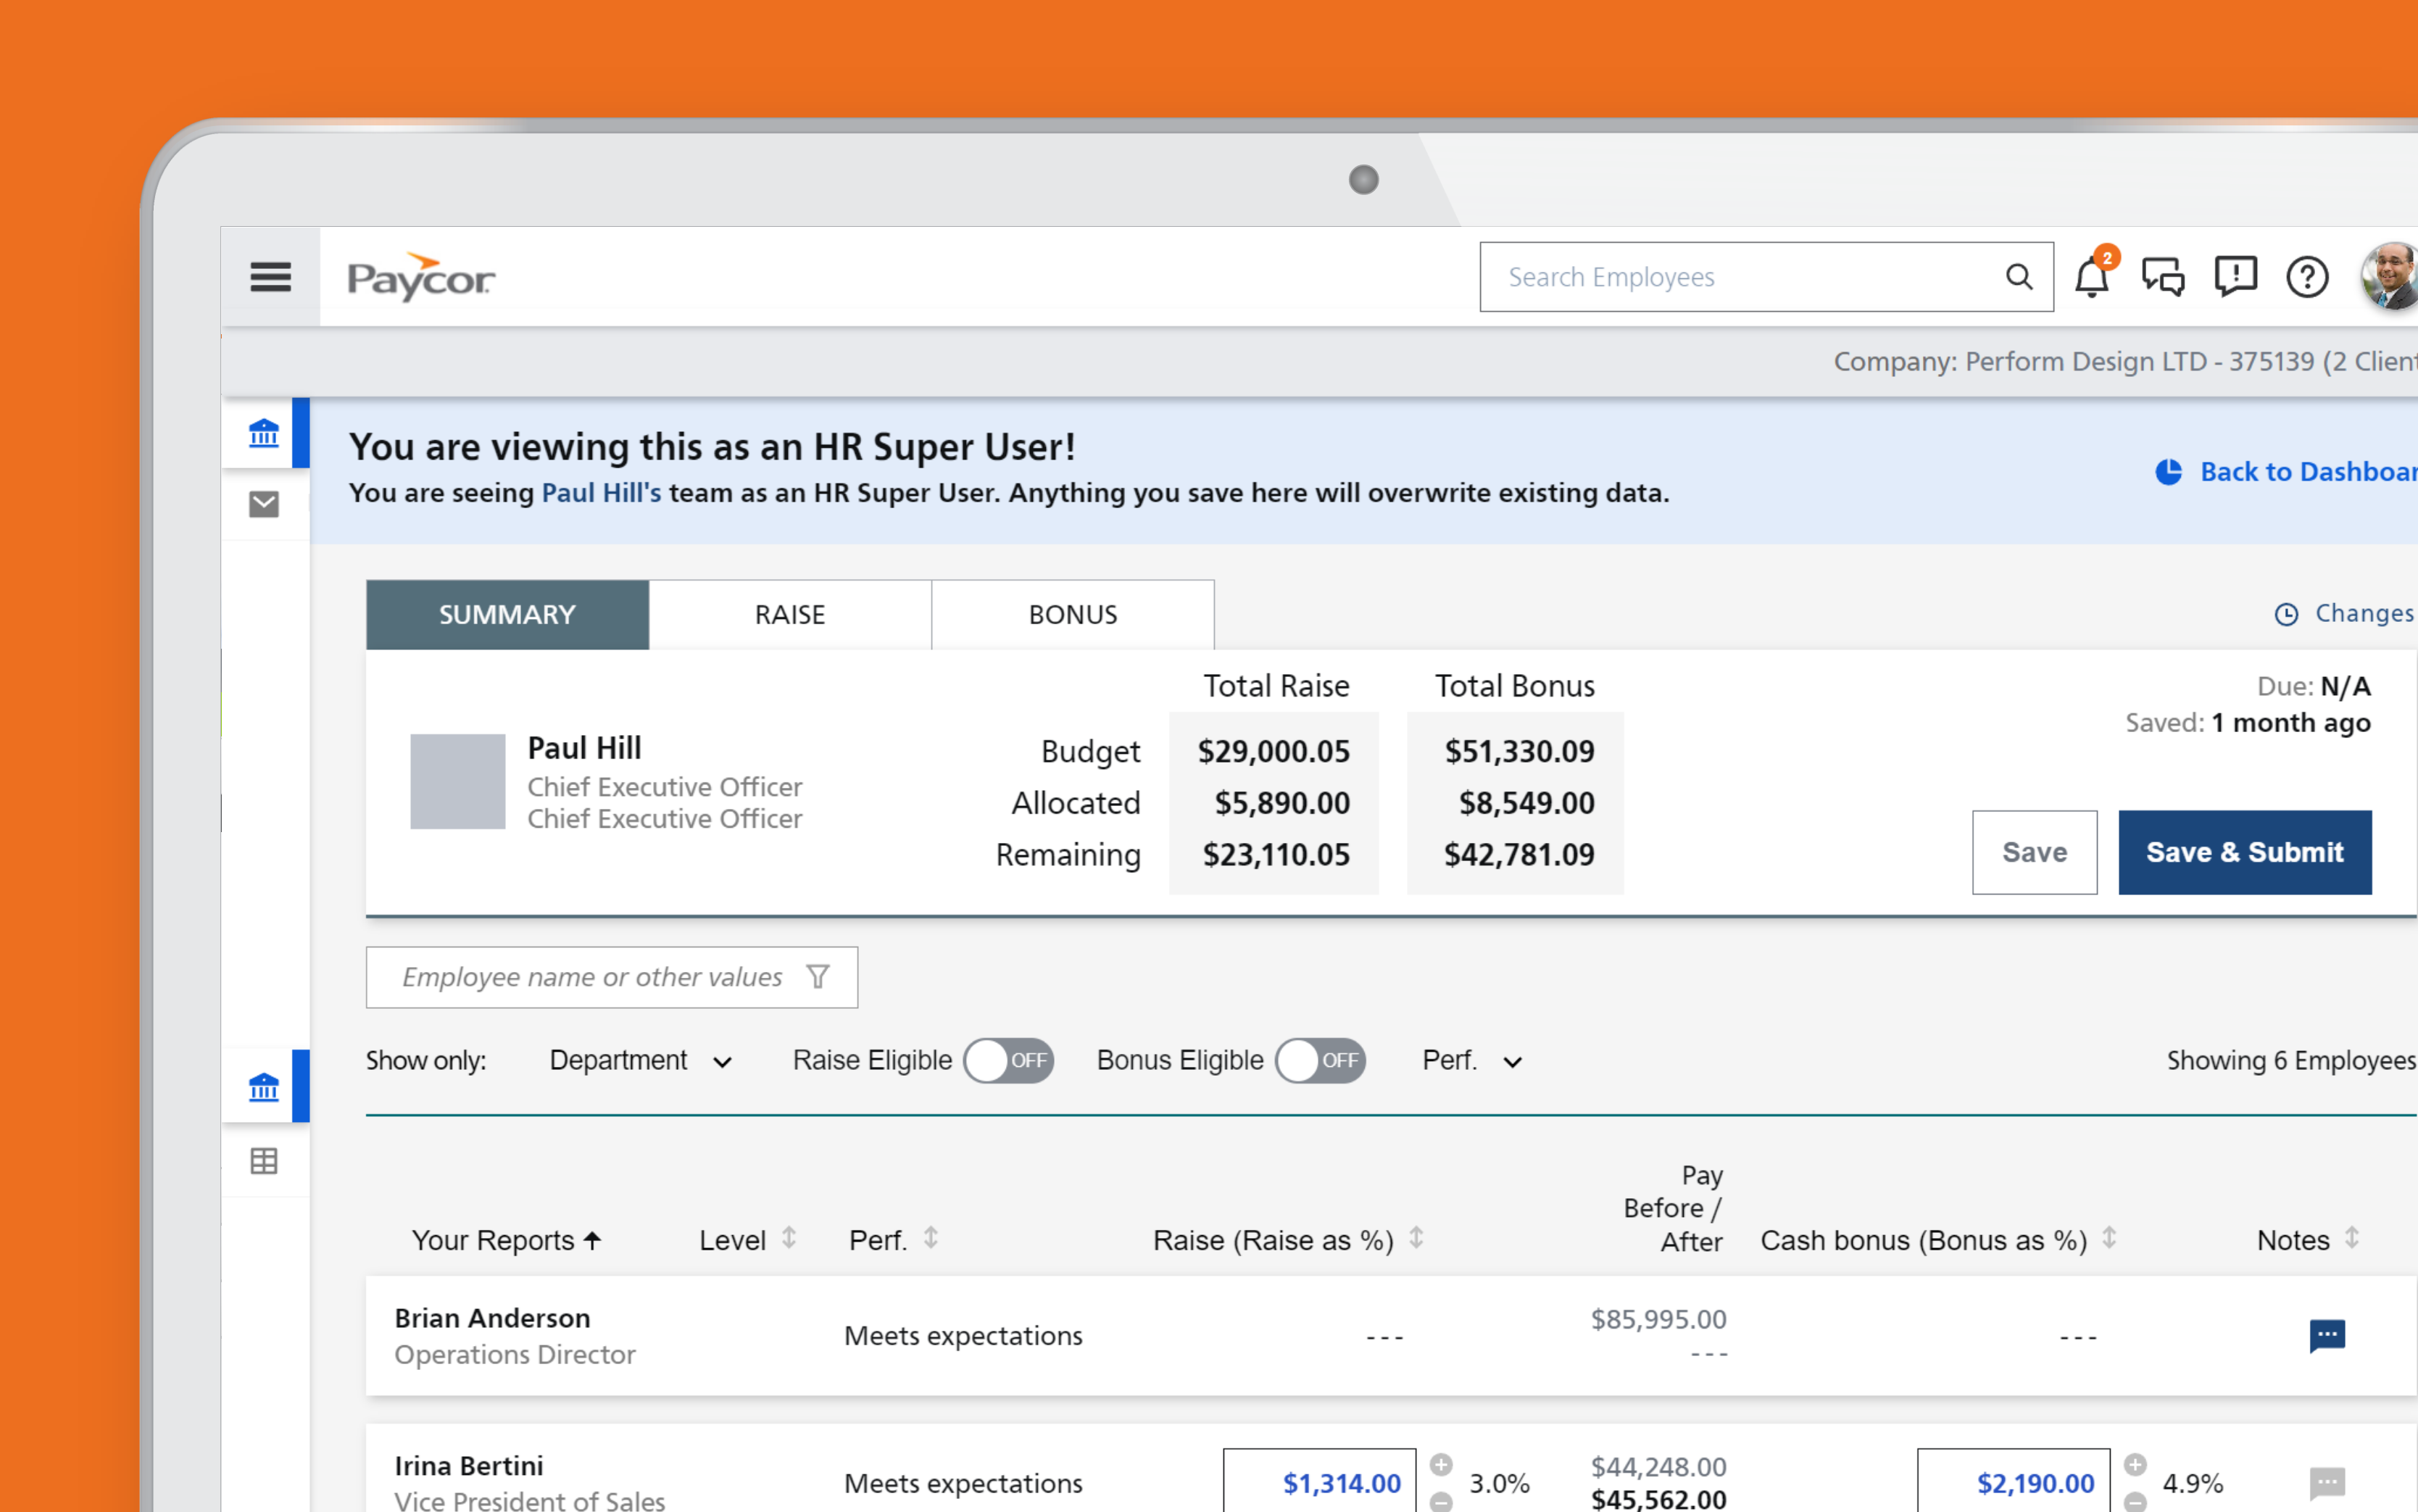Toggle Raise Eligible switch
The image size is (2418, 1512).
[x=1008, y=1060]
